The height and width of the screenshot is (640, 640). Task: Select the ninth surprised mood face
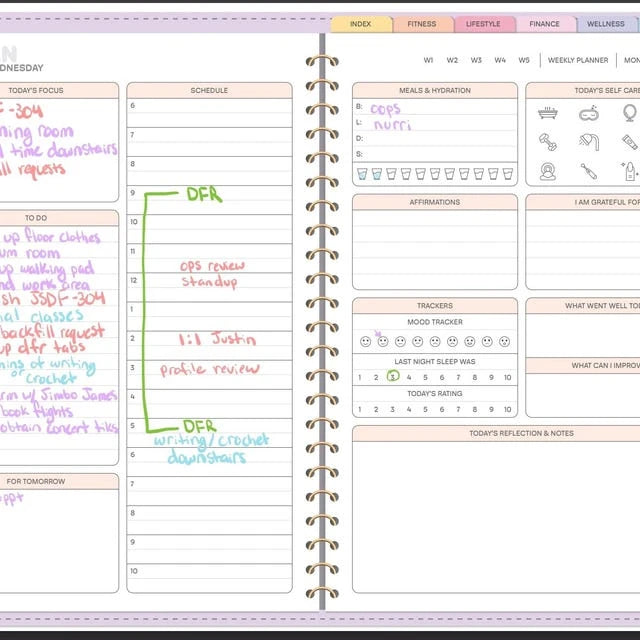point(504,342)
